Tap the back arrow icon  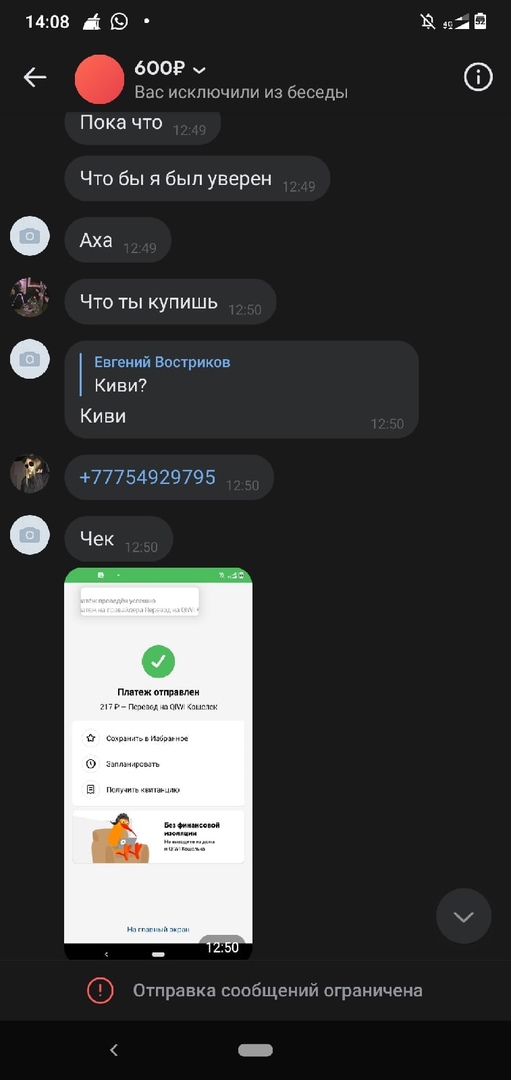point(35,78)
